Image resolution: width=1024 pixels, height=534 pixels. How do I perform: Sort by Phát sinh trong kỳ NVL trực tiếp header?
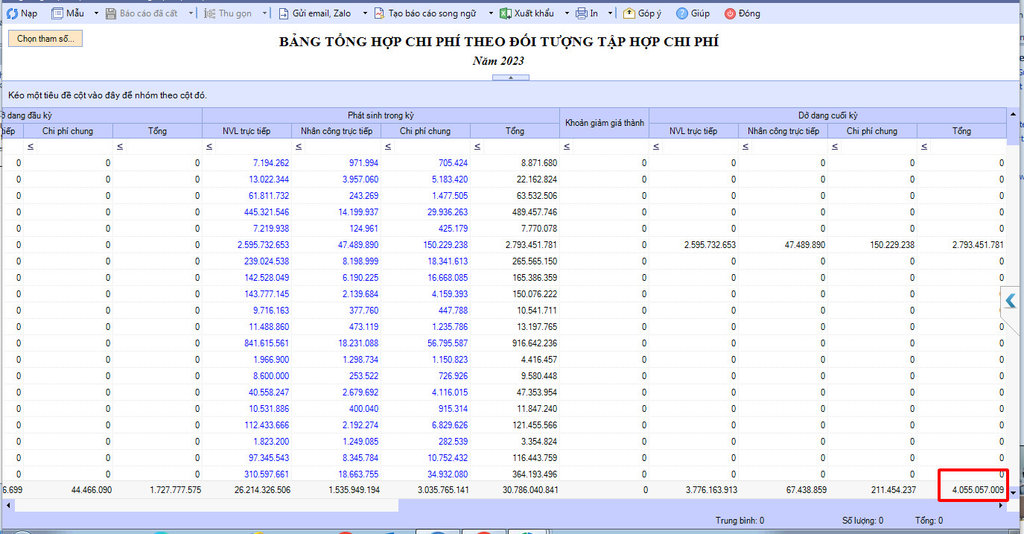pyautogui.click(x=246, y=131)
